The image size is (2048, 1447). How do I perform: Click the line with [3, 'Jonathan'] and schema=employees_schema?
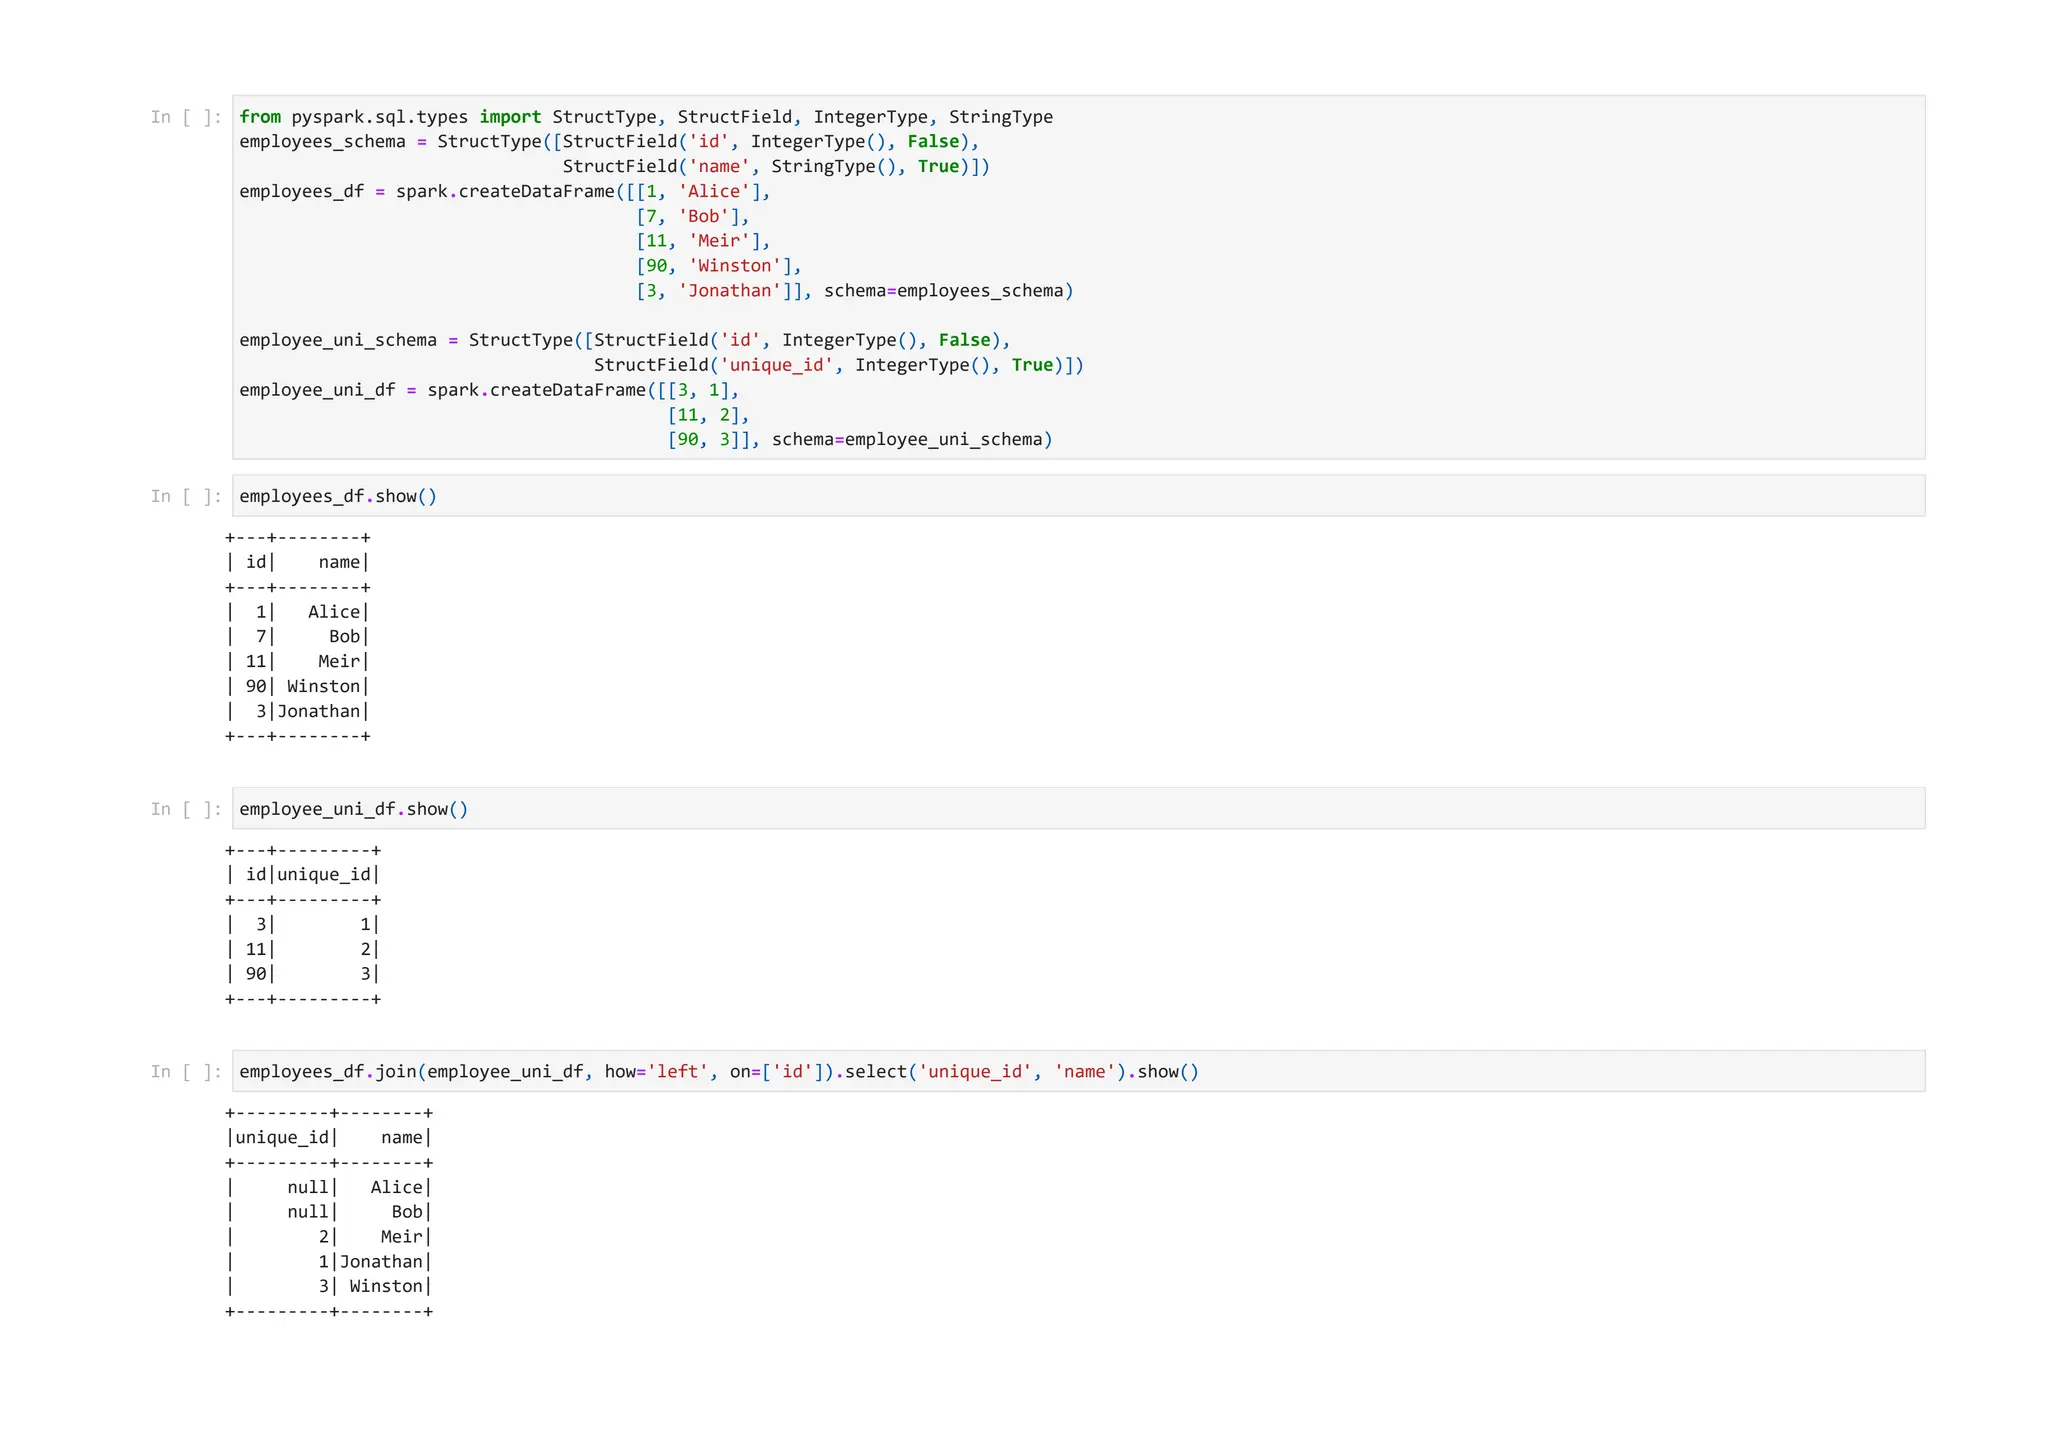pos(854,291)
